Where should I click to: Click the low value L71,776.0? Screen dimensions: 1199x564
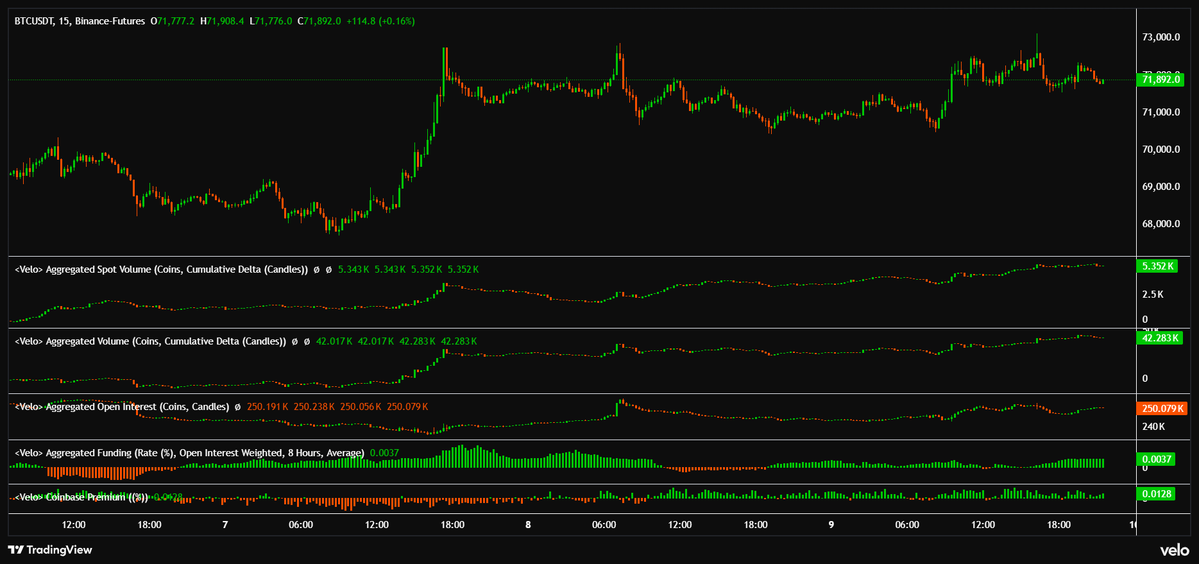click(x=271, y=21)
